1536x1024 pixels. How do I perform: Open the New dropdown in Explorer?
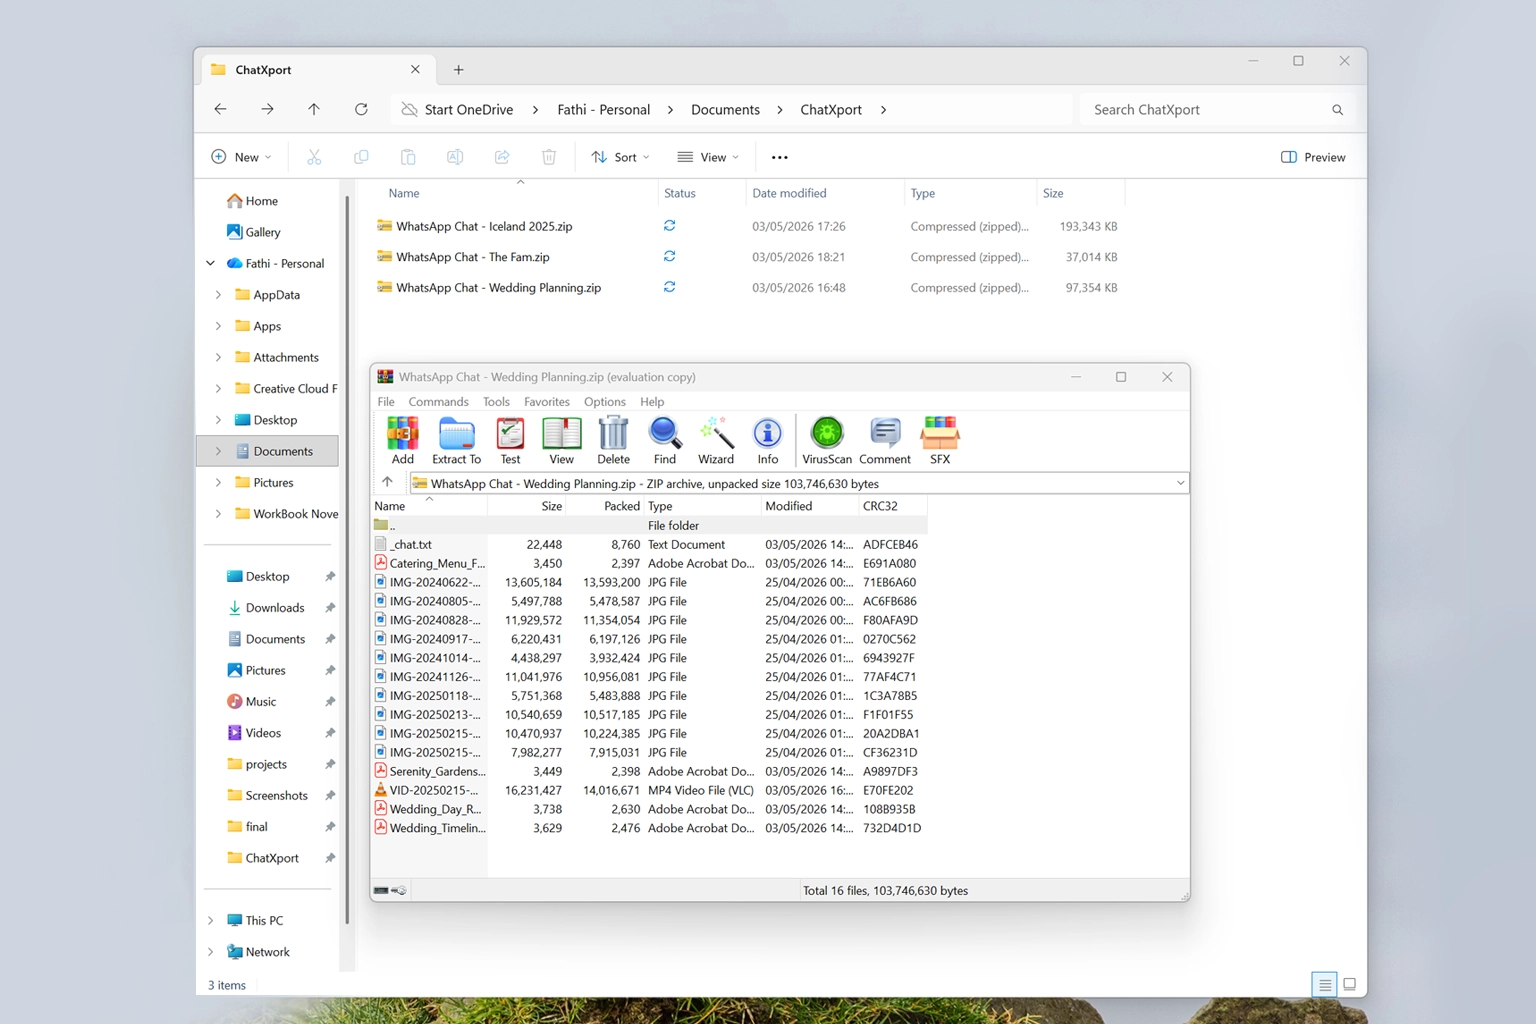tap(241, 157)
